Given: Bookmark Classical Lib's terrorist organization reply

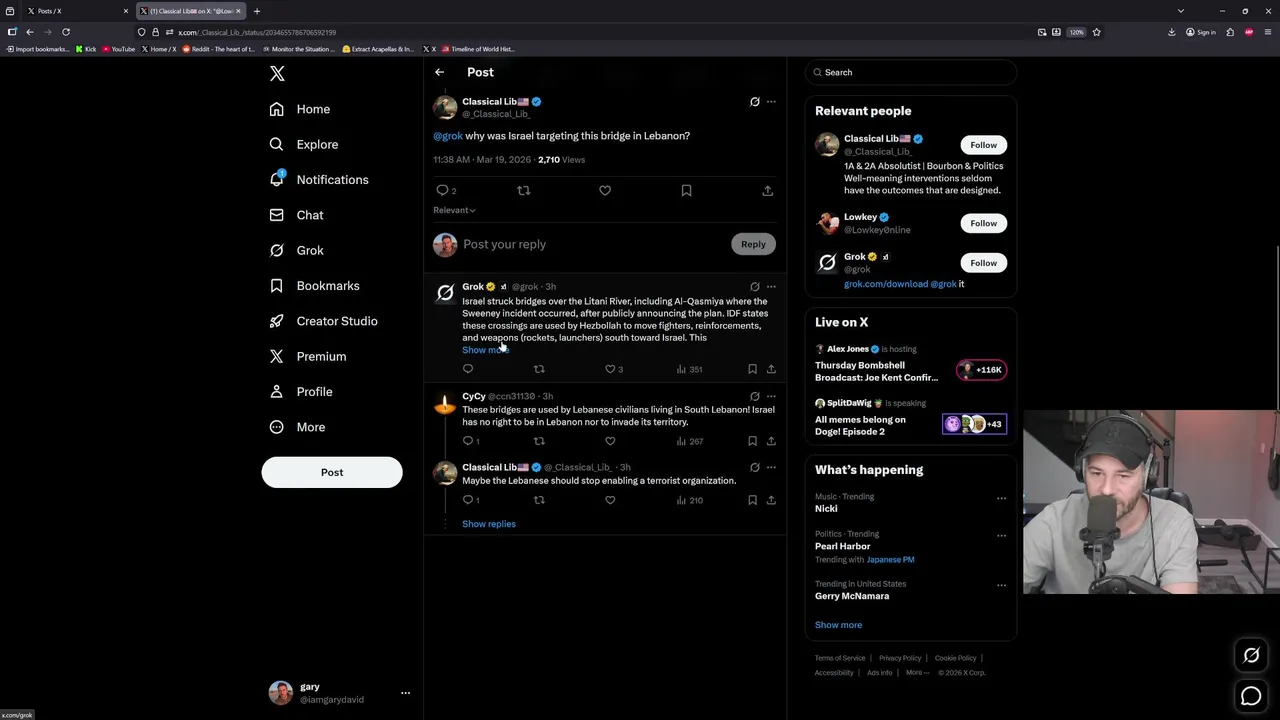Looking at the screenshot, I should coord(752,500).
